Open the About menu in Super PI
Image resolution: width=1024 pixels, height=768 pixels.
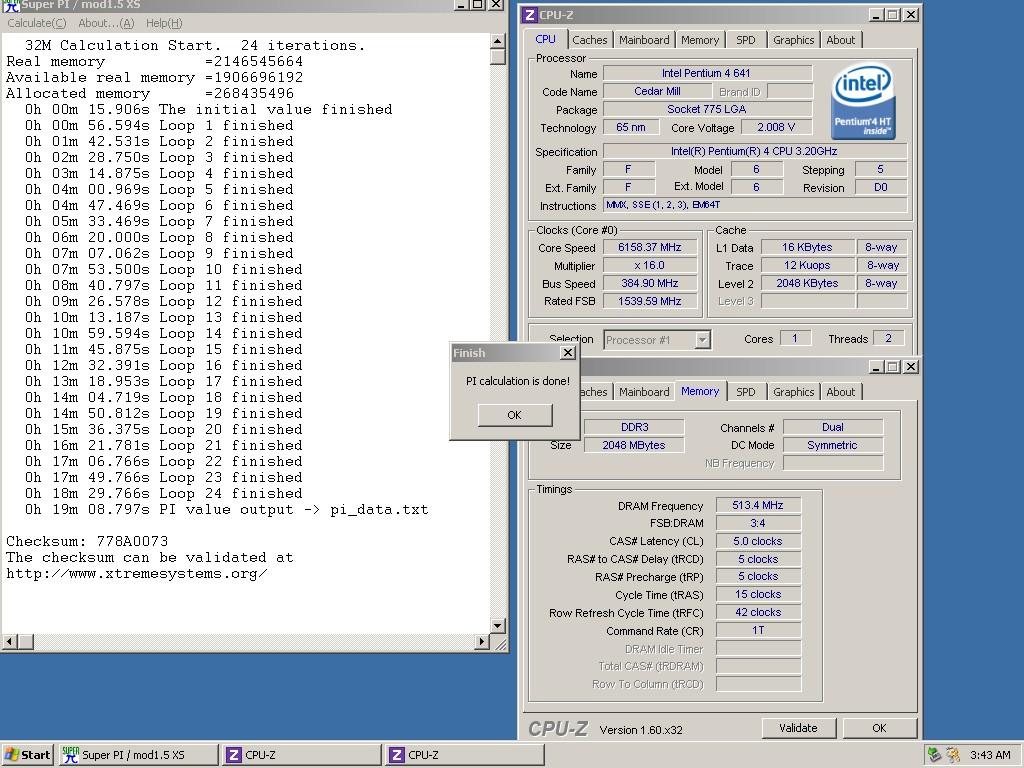(x=106, y=23)
